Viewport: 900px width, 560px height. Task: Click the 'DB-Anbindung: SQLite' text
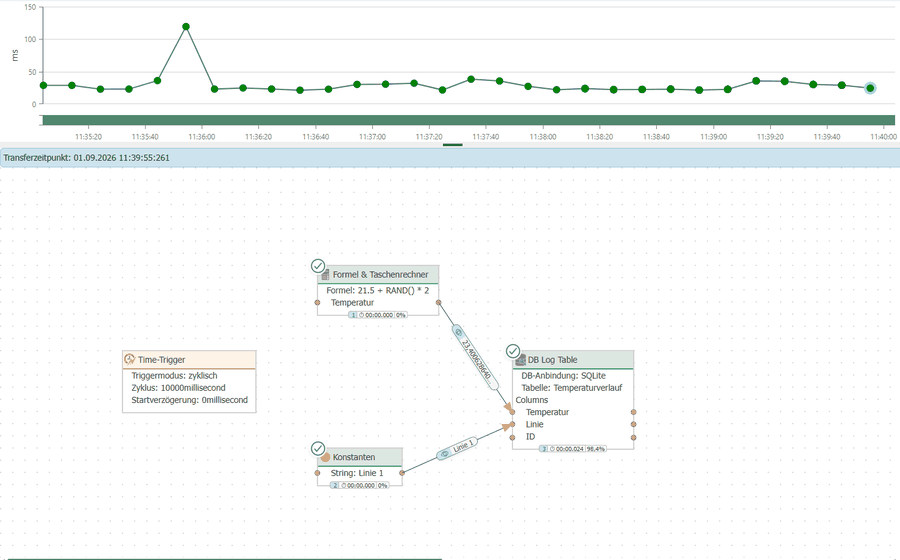click(x=563, y=376)
